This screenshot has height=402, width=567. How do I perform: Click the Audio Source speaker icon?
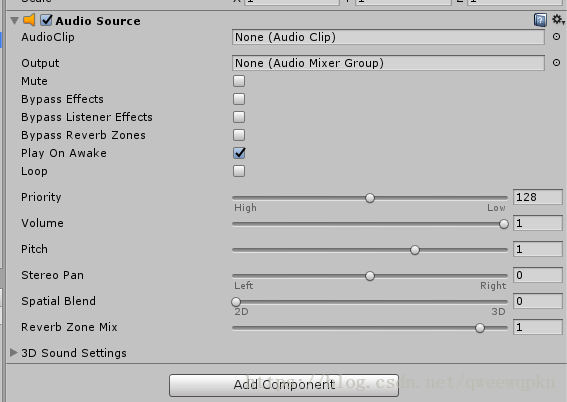click(x=29, y=20)
